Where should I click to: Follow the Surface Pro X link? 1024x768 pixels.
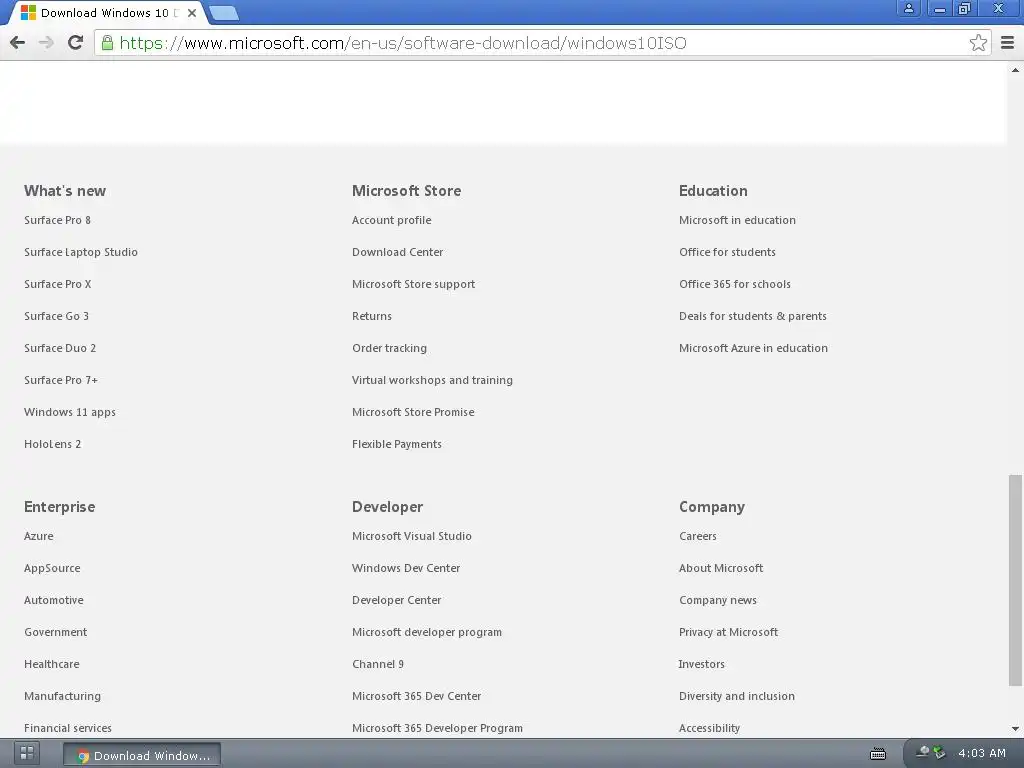click(x=57, y=284)
